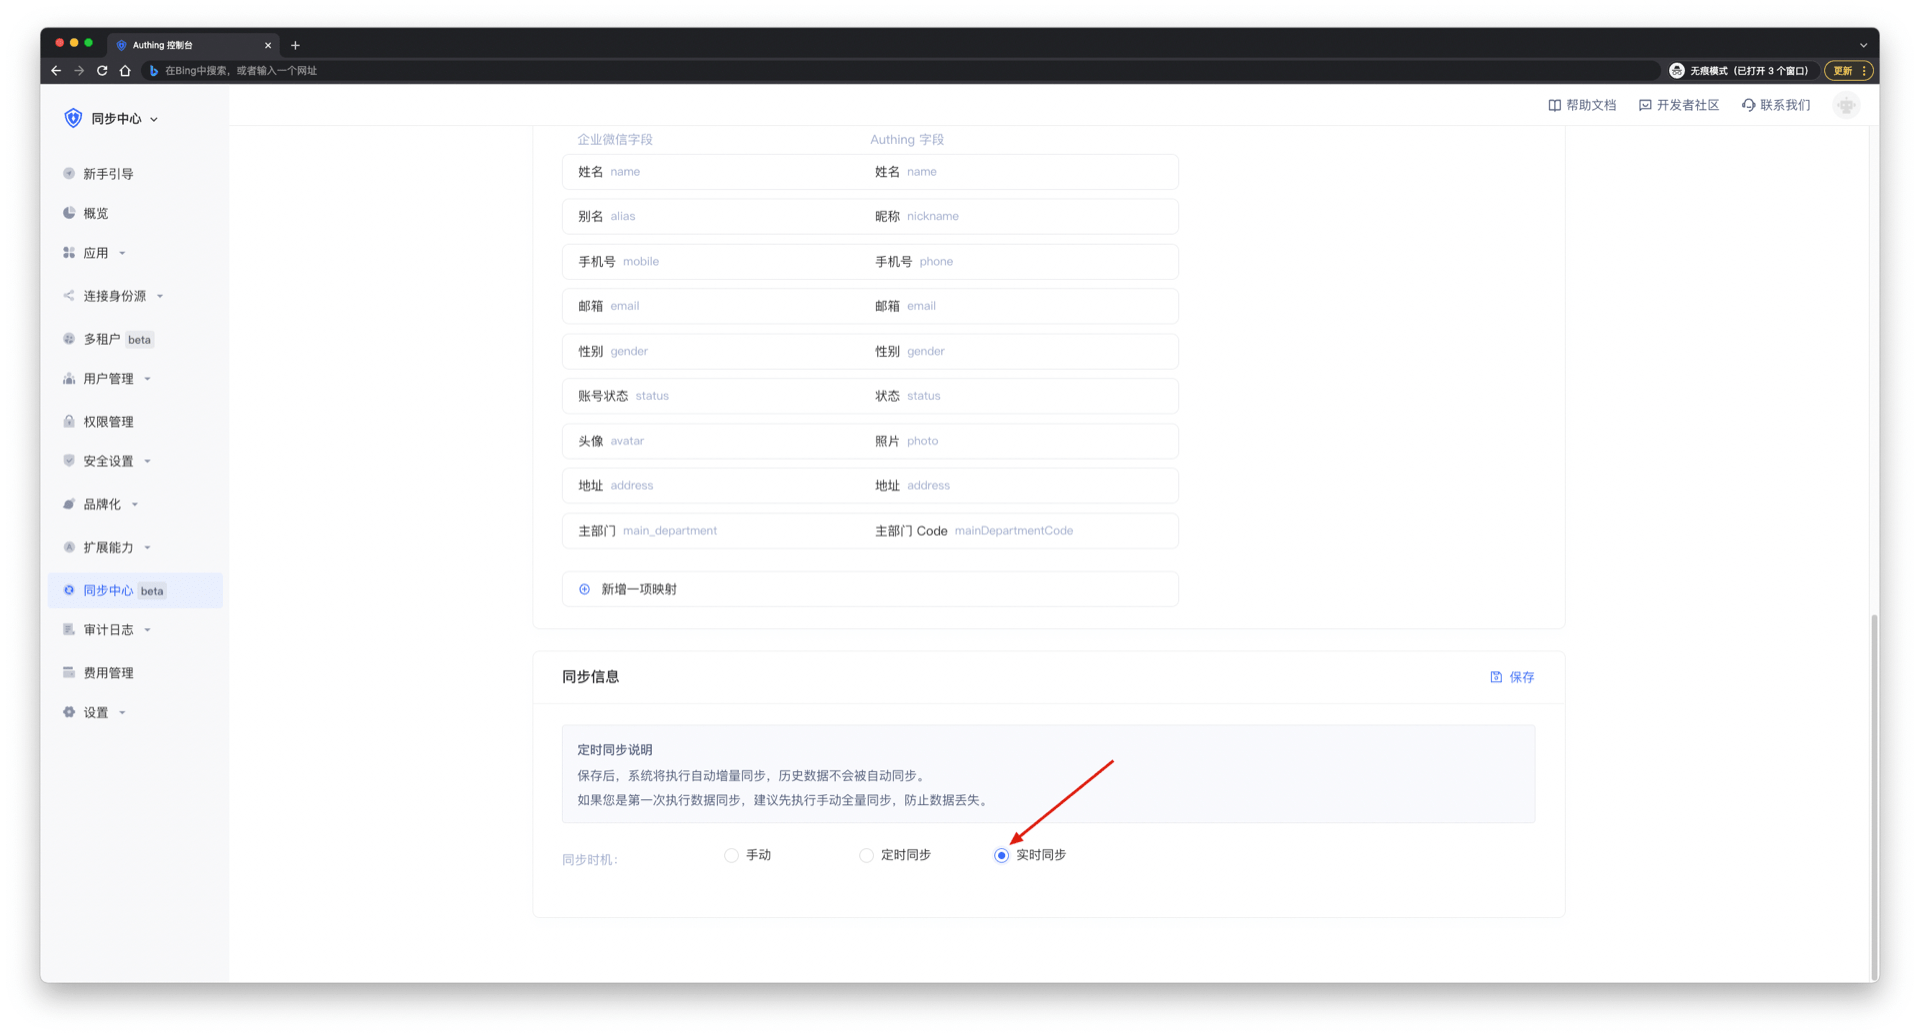Viewport: 1920px width, 1036px height.
Task: Click the 概览 pie chart icon
Action: 69,213
